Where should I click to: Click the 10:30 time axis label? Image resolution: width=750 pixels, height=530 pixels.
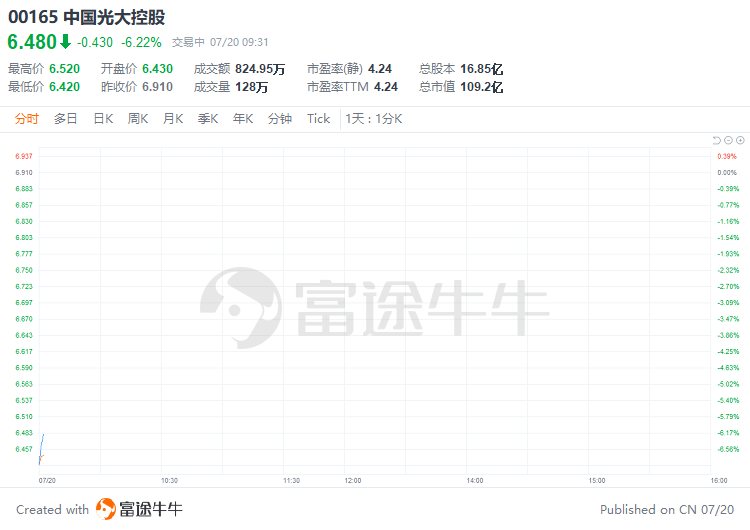coord(169,481)
